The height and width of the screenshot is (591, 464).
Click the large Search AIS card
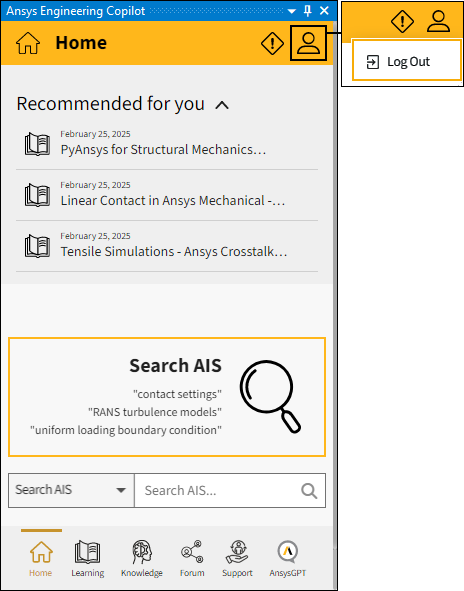[x=167, y=397]
